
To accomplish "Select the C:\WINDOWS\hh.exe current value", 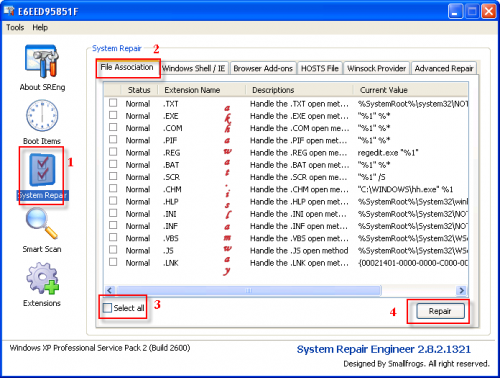I will coord(405,189).
